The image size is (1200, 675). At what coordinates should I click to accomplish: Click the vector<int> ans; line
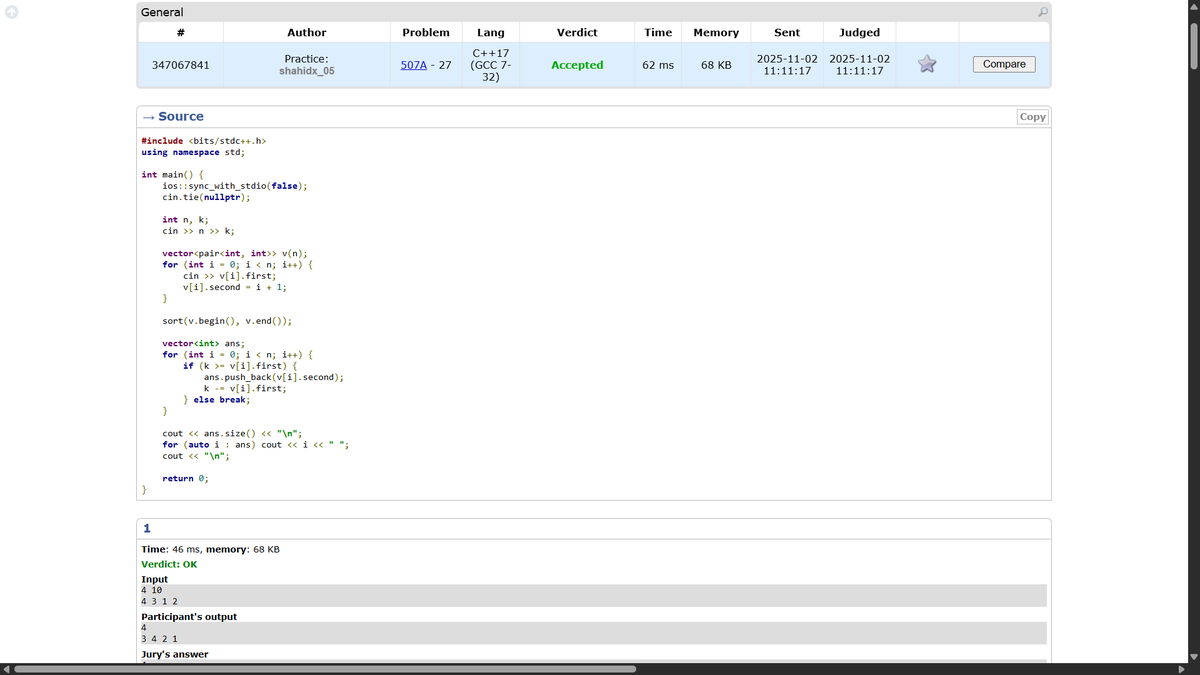click(203, 343)
